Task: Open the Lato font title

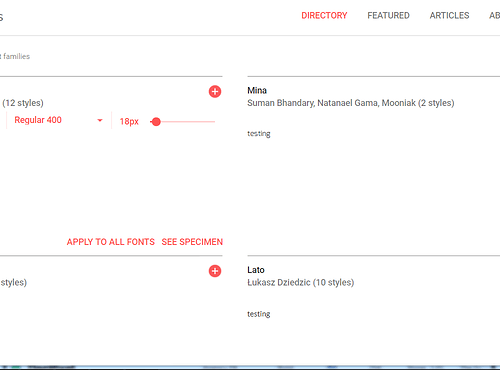Action: click(256, 270)
